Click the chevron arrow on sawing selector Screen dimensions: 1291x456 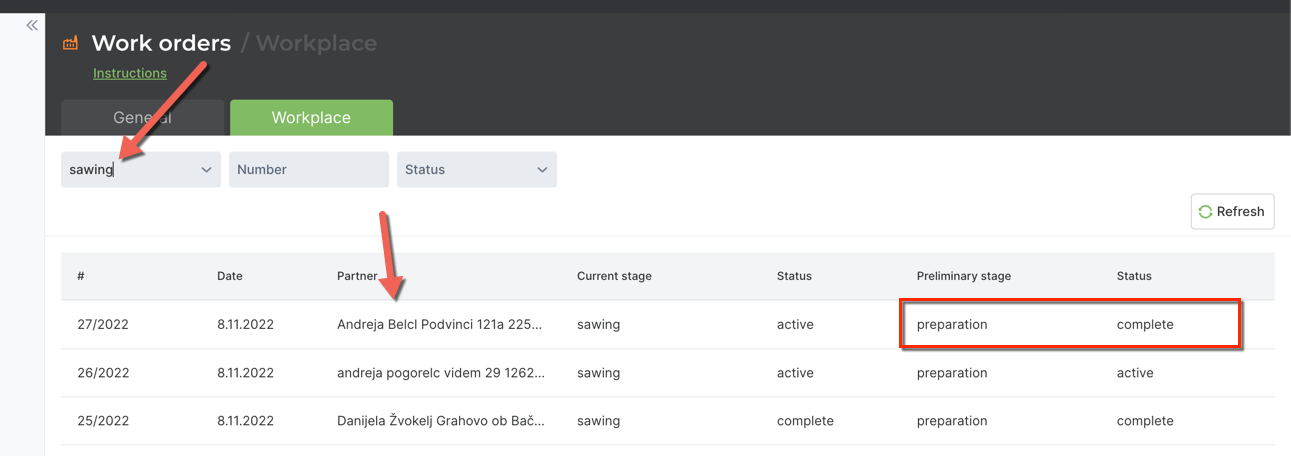(x=206, y=170)
